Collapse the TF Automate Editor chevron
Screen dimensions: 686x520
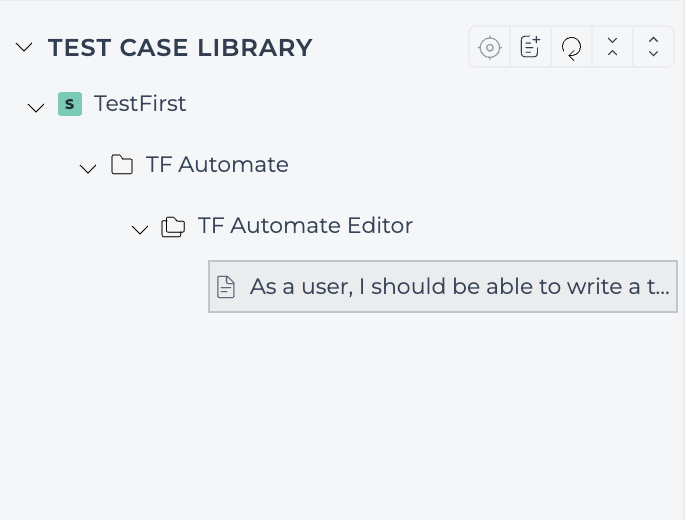pyautogui.click(x=140, y=229)
